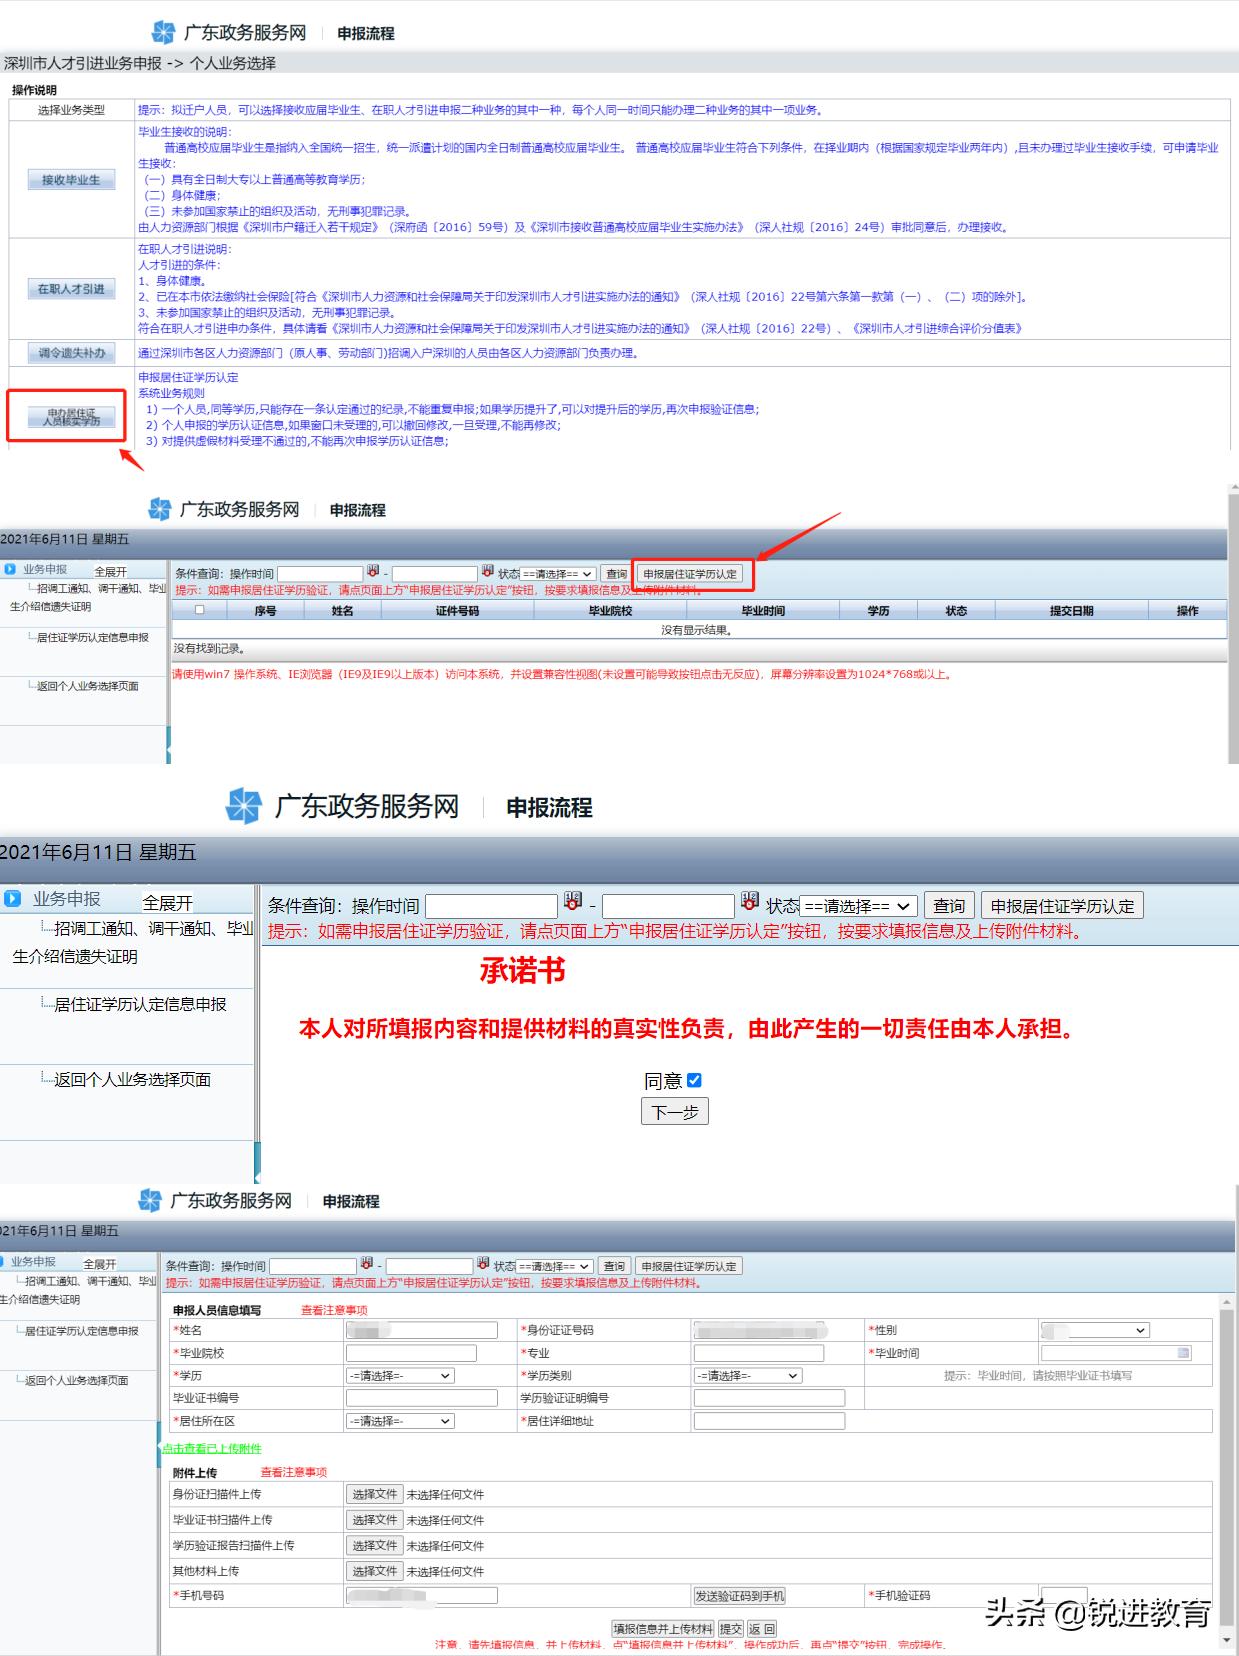Image resolution: width=1239 pixels, height=1656 pixels.
Task: Select 招调工通知 item in the 承诺书 page sidebar
Action: 133,942
